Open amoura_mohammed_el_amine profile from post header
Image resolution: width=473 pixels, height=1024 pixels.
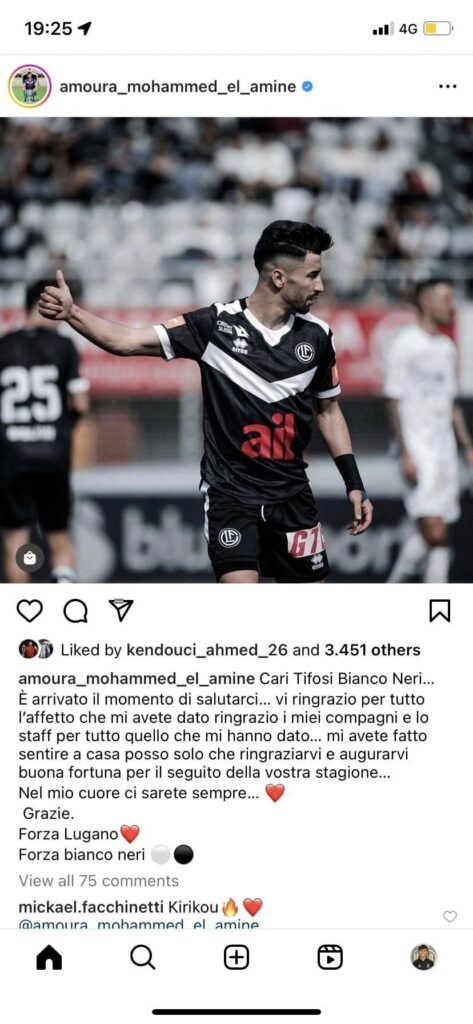178,86
